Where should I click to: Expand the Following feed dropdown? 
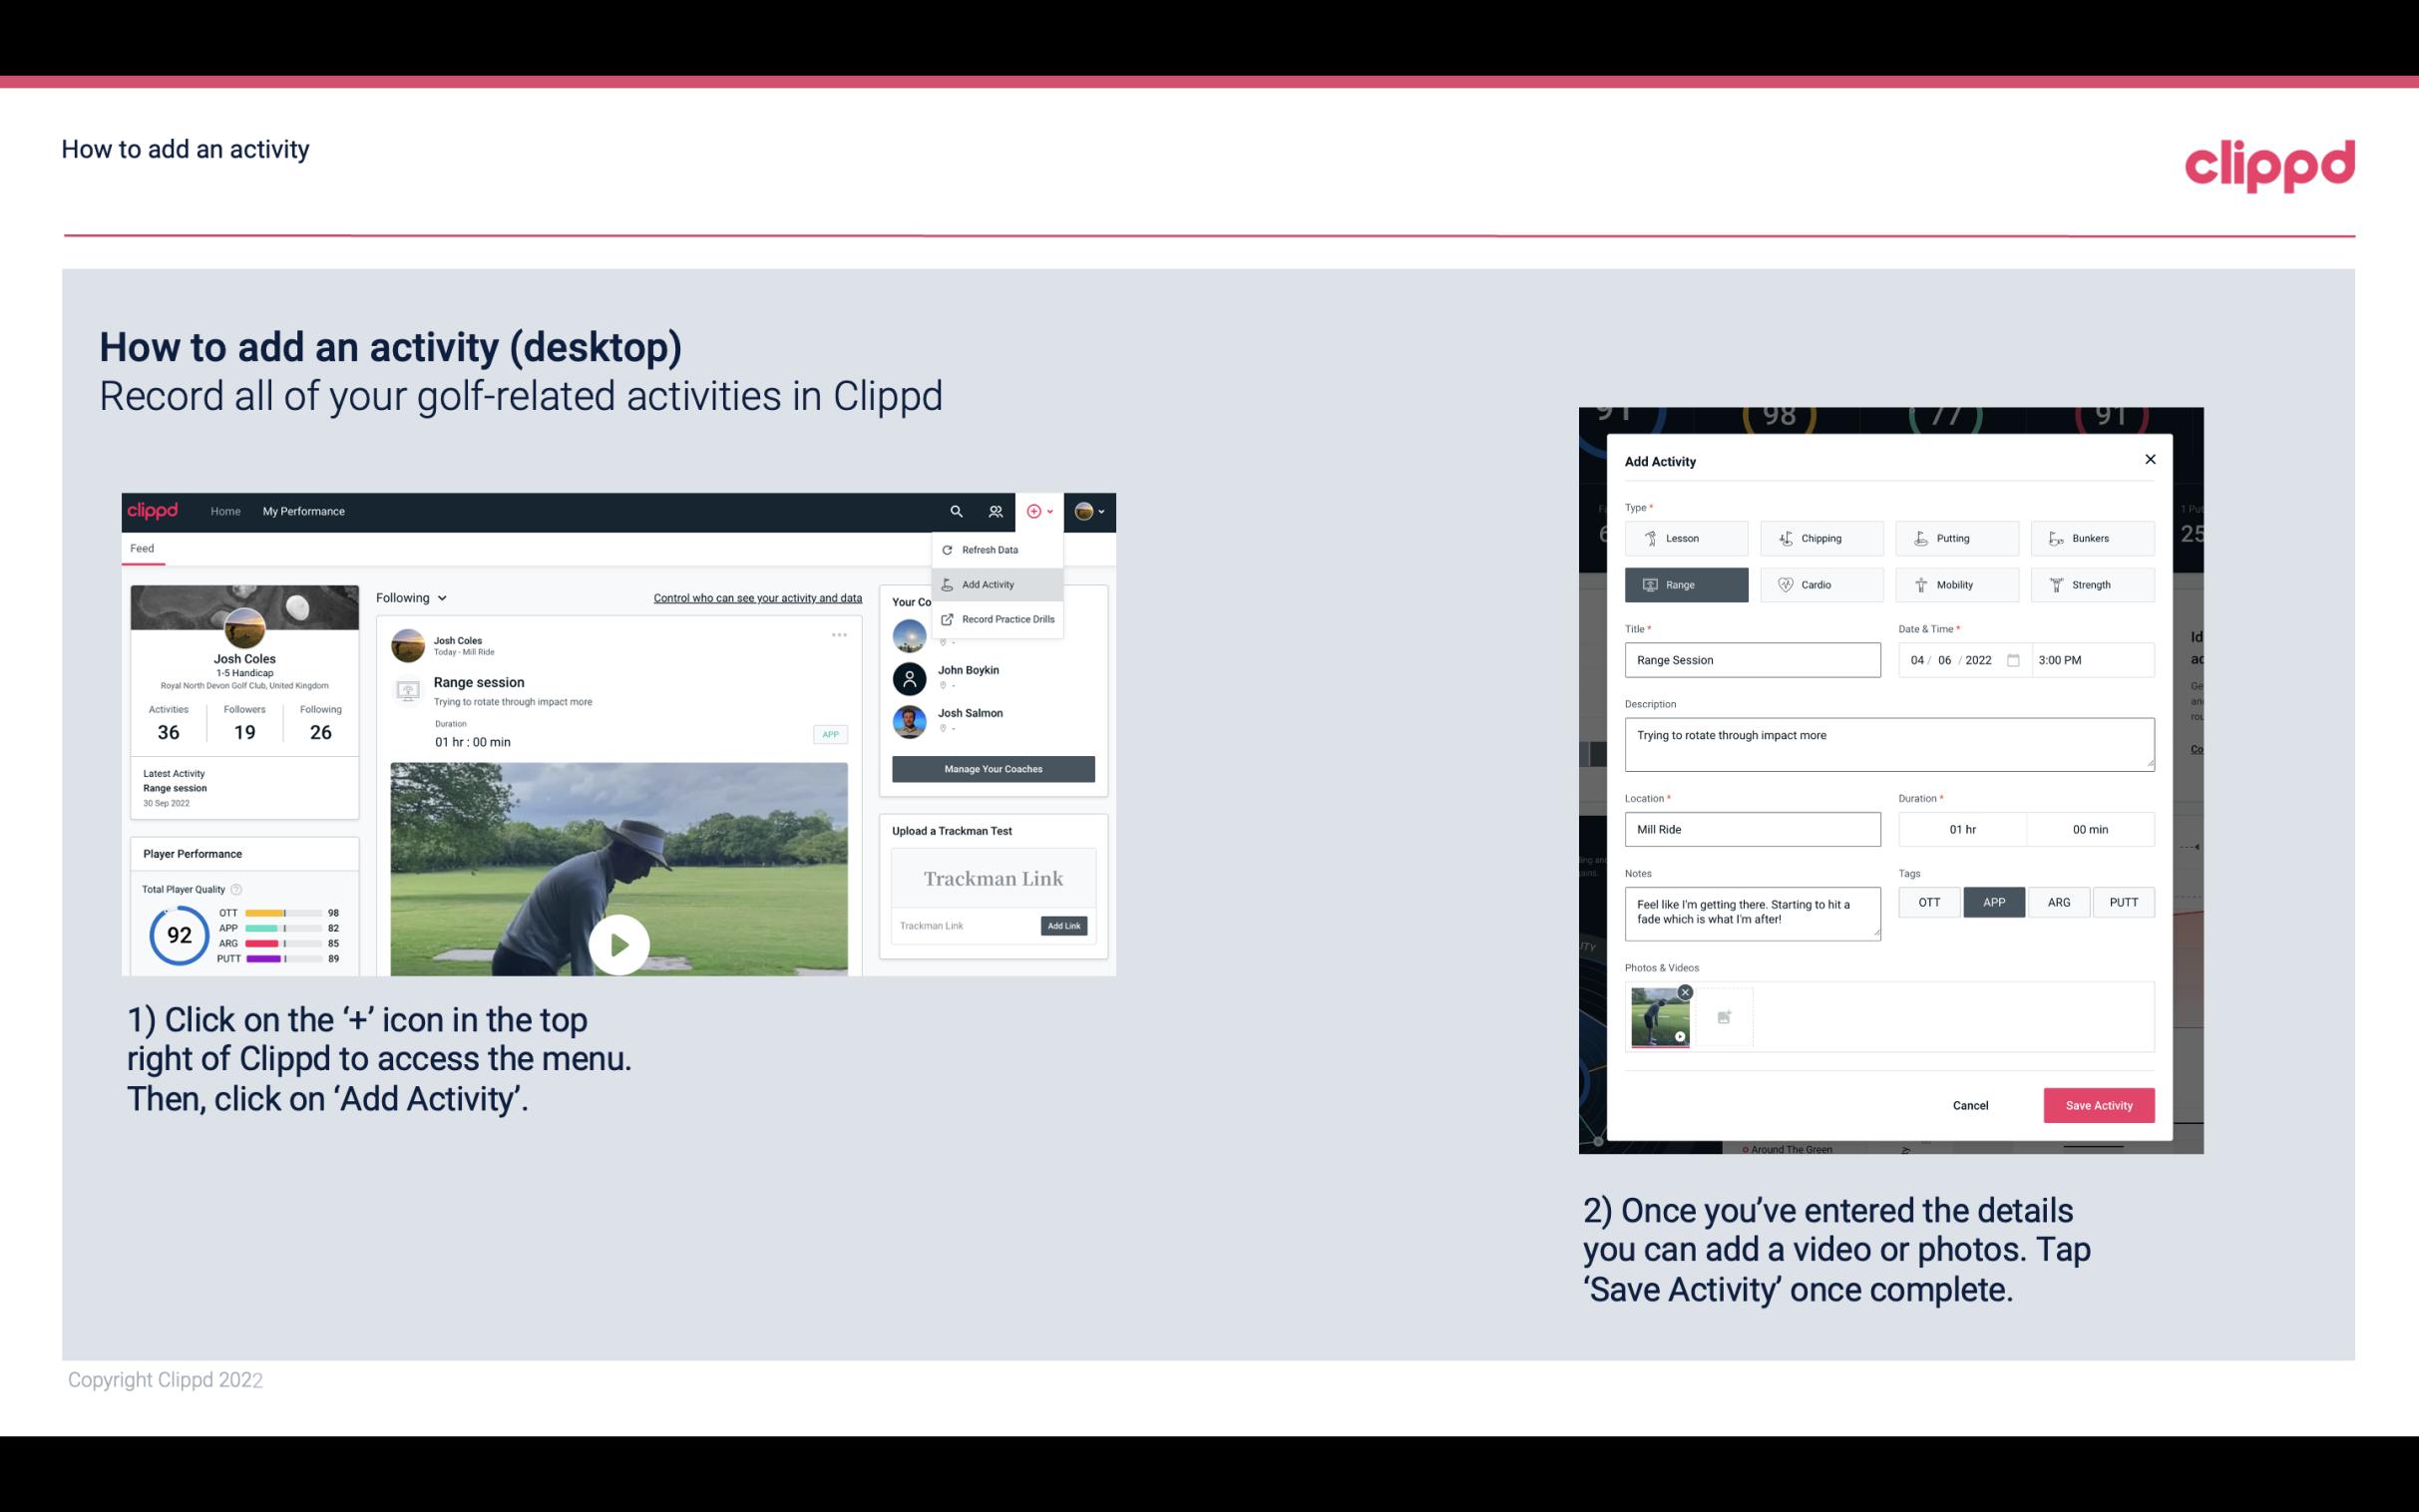click(411, 598)
